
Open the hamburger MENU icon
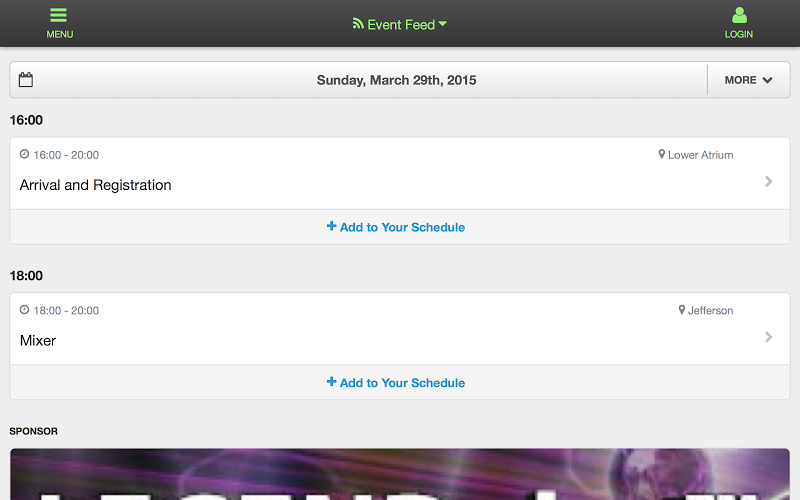pos(59,15)
